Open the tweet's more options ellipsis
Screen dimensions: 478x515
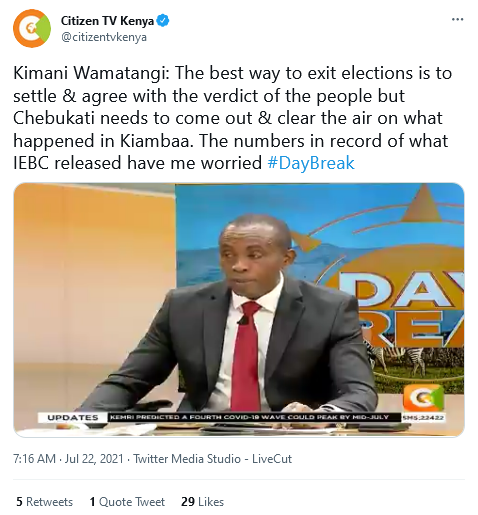[457, 19]
